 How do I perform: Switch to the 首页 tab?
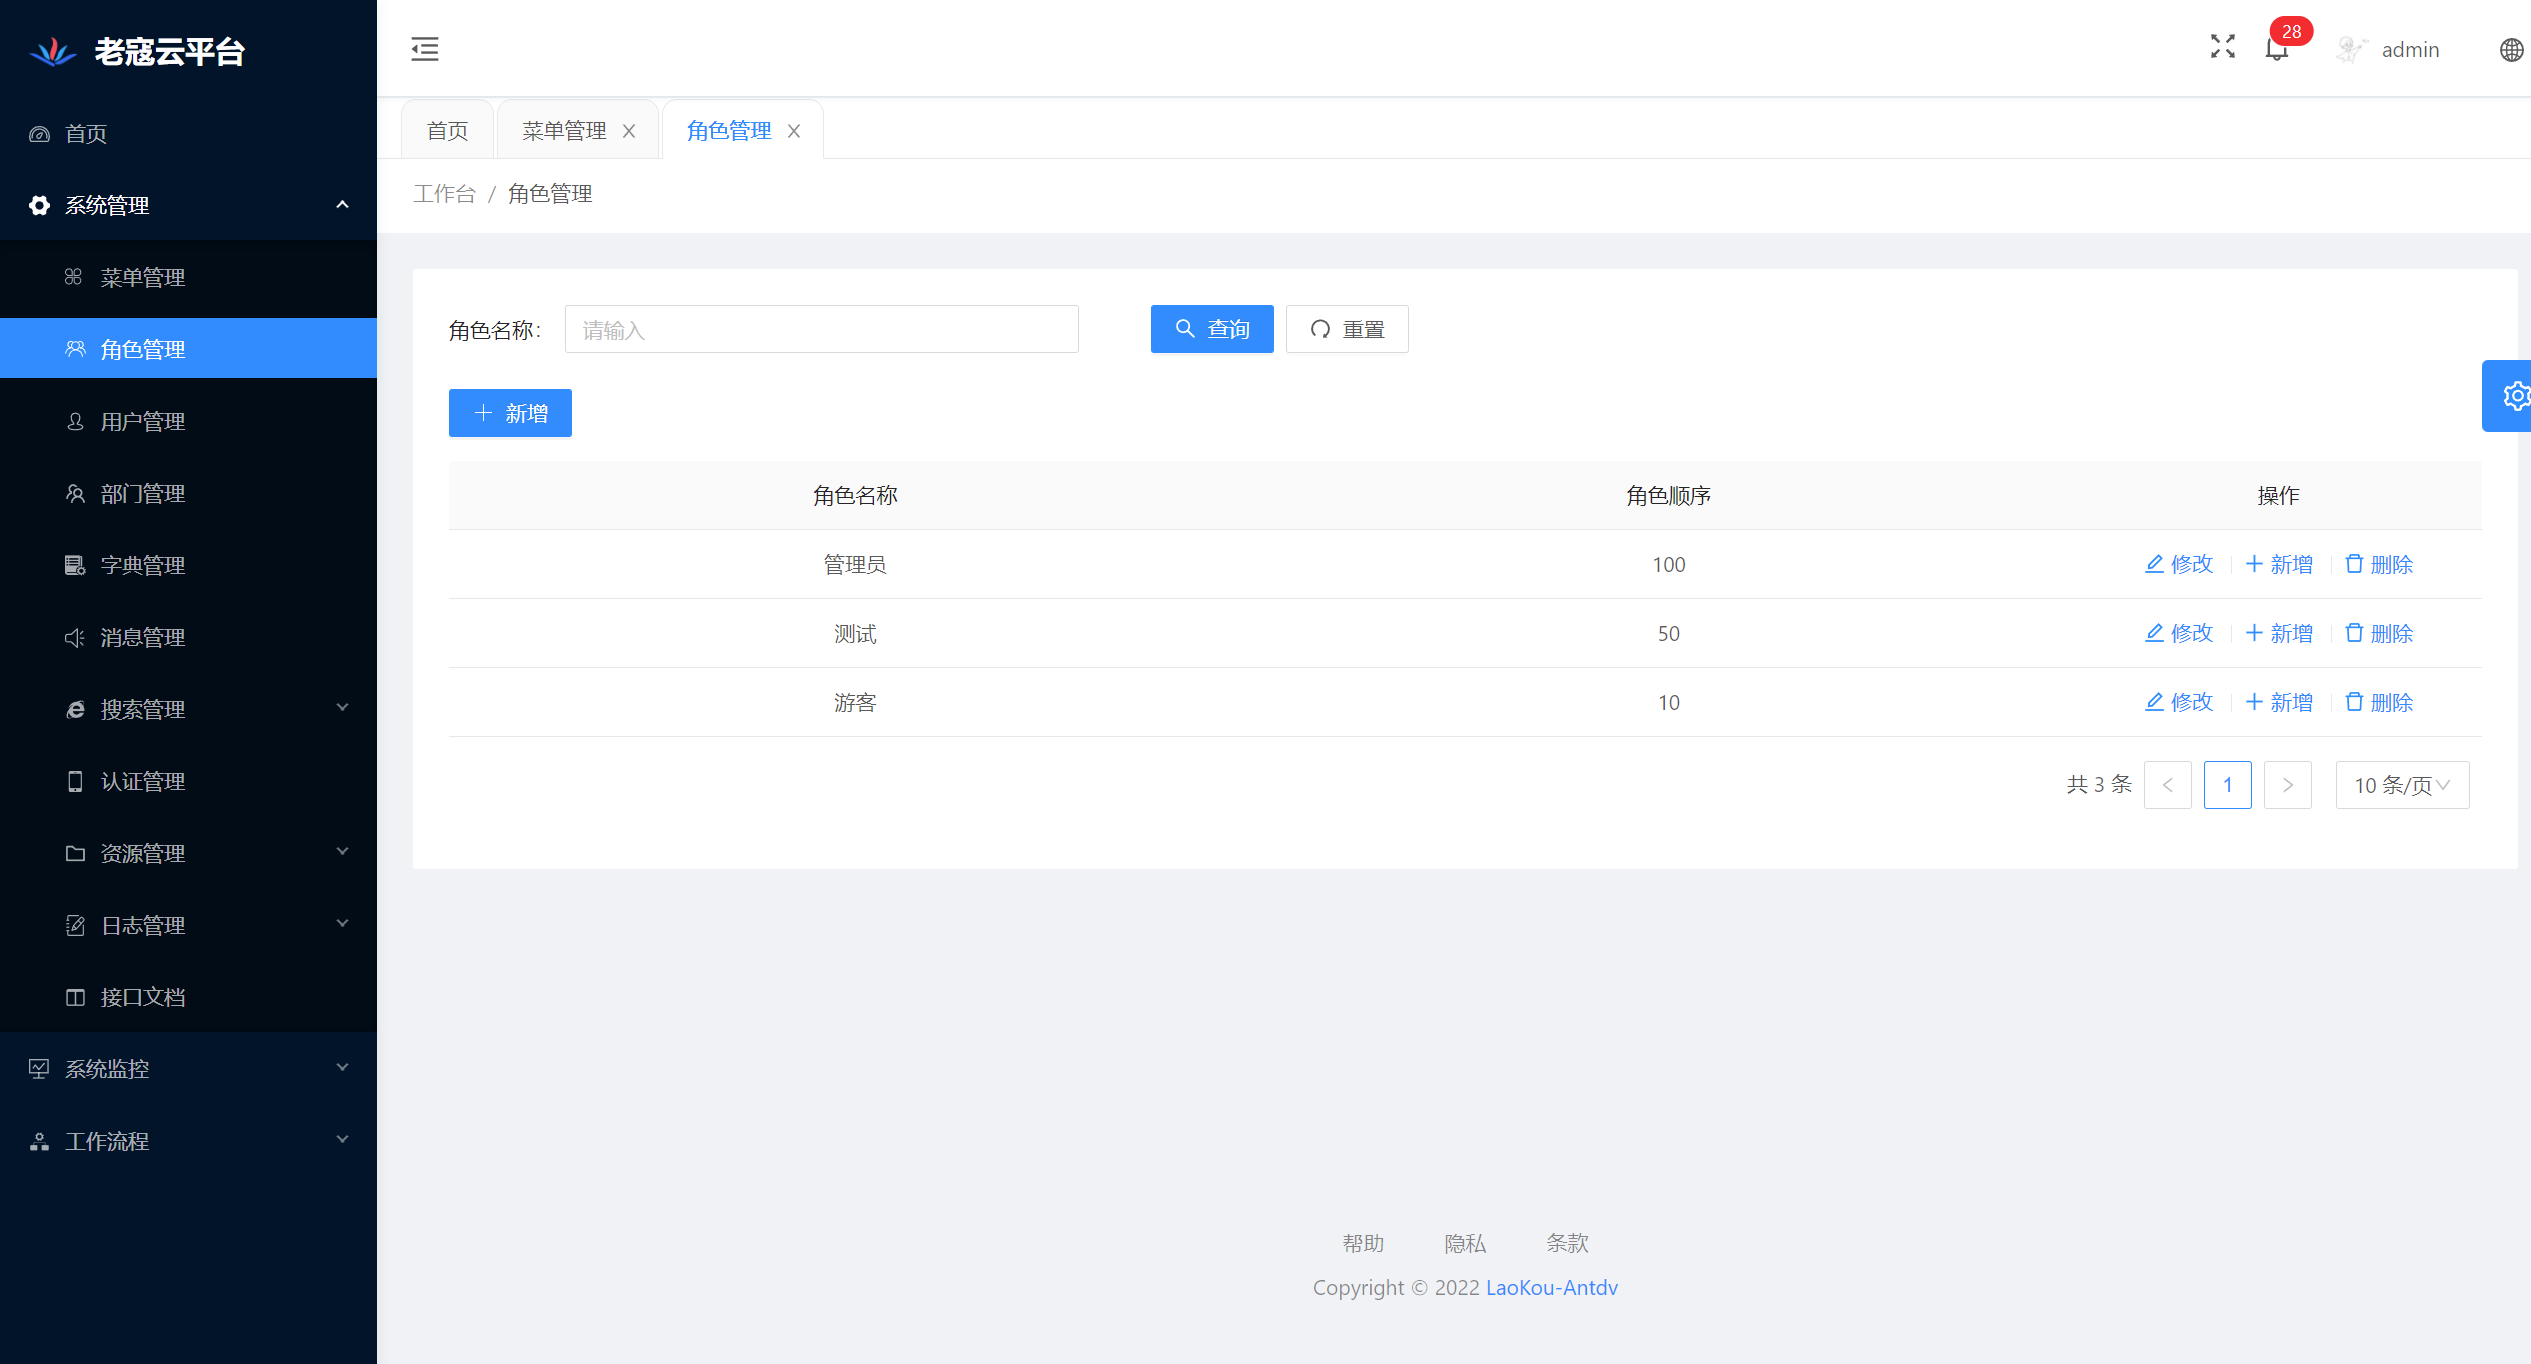[447, 131]
